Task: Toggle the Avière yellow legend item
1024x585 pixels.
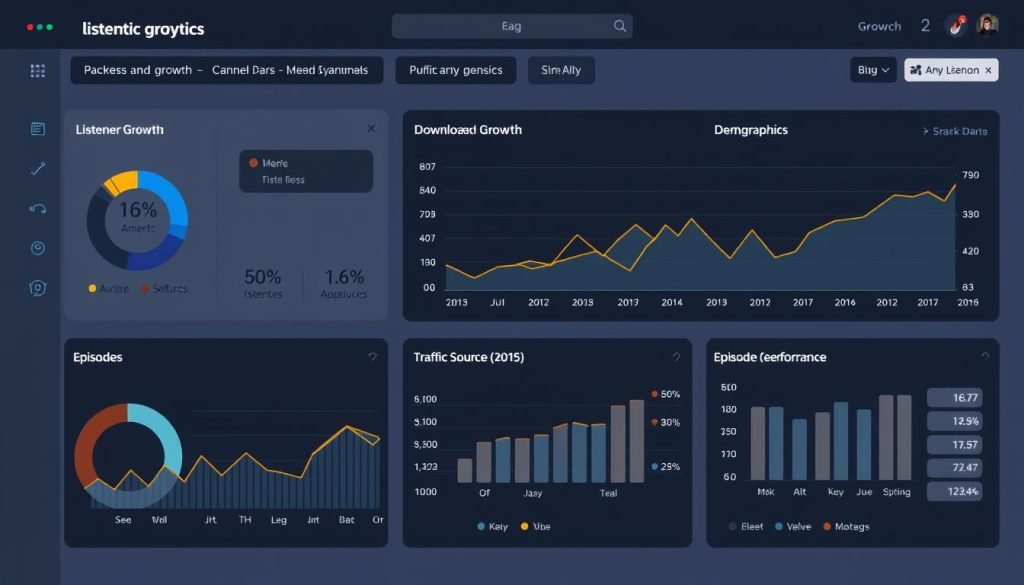Action: coord(108,289)
